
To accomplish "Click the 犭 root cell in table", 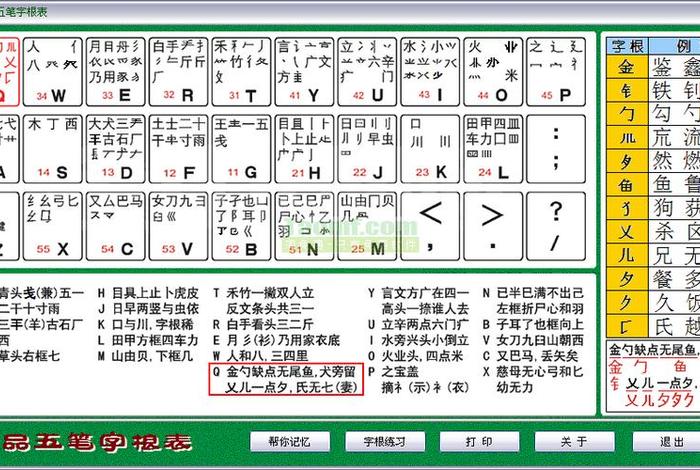I will [627, 208].
